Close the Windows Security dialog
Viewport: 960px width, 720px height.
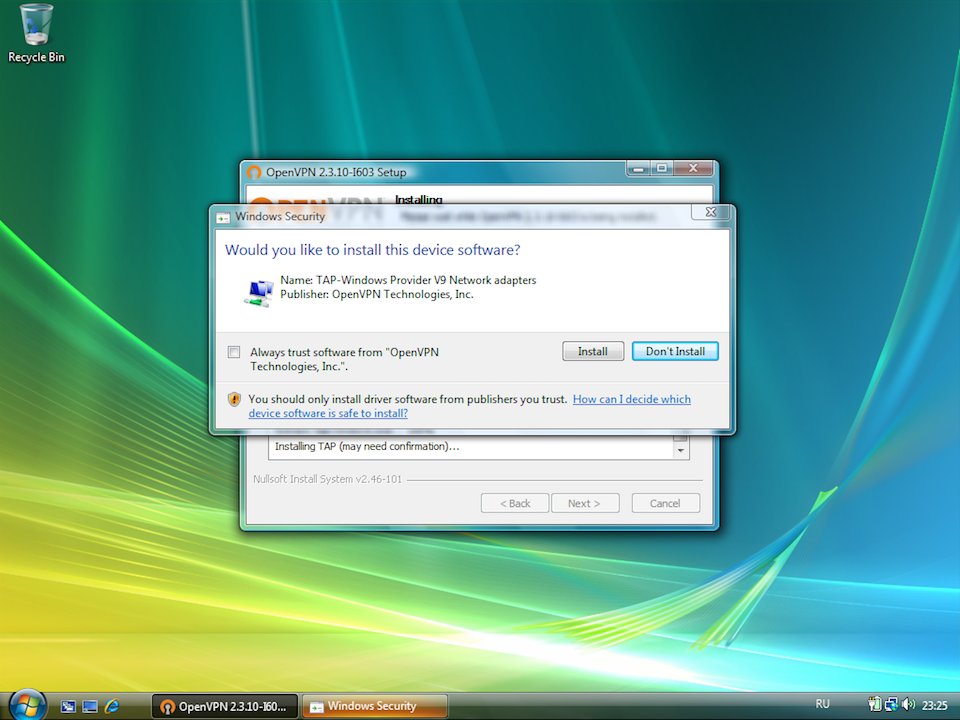pos(710,212)
